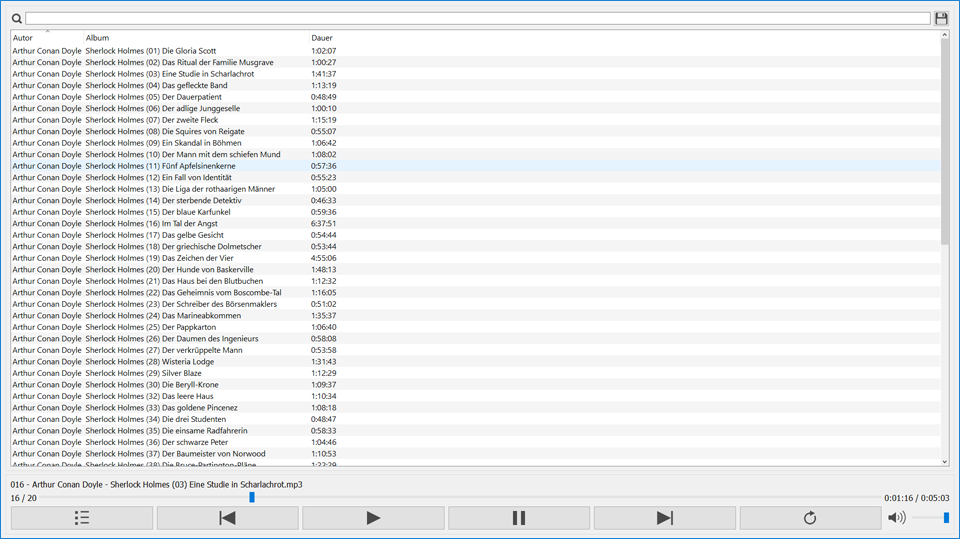
Task: Select '(20) Der Hunde von Baskerville'
Action: click(x=476, y=270)
